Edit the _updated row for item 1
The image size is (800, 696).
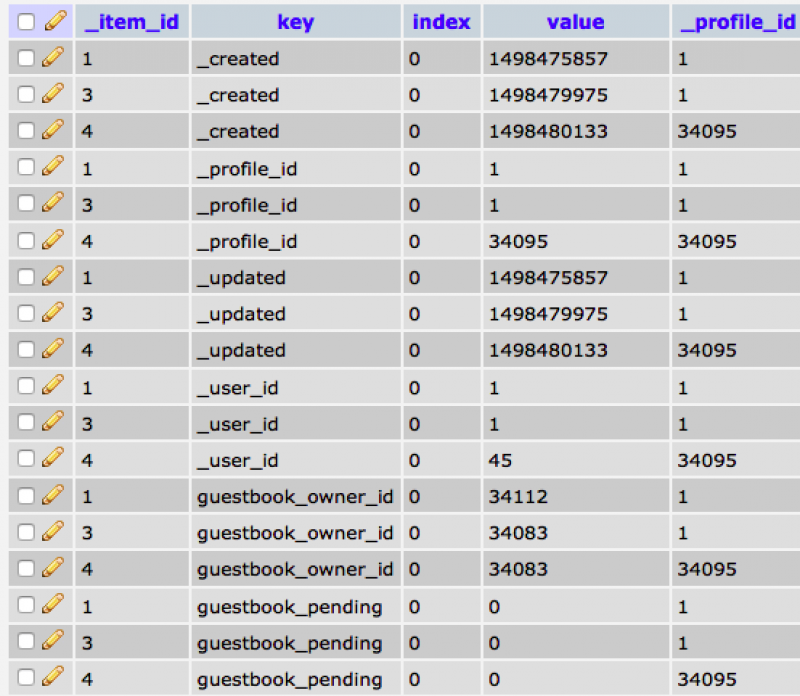tap(53, 276)
